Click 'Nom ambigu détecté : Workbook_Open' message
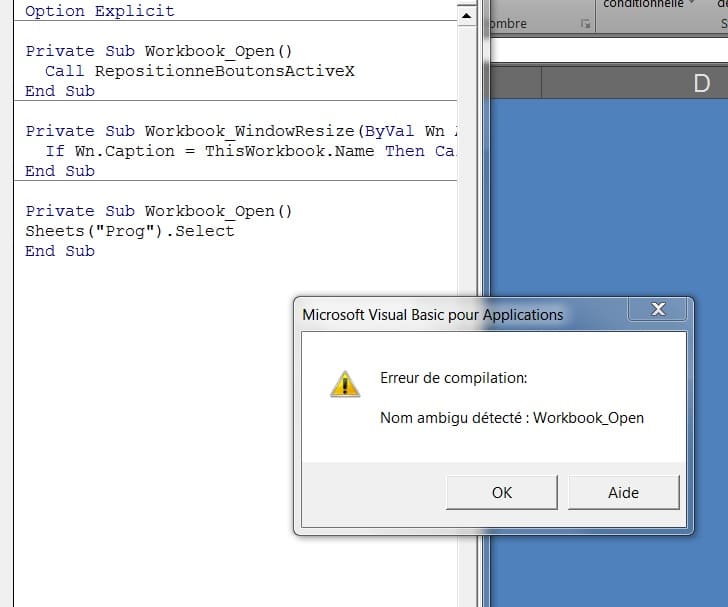Viewport: 728px width, 607px height. pyautogui.click(x=512, y=418)
